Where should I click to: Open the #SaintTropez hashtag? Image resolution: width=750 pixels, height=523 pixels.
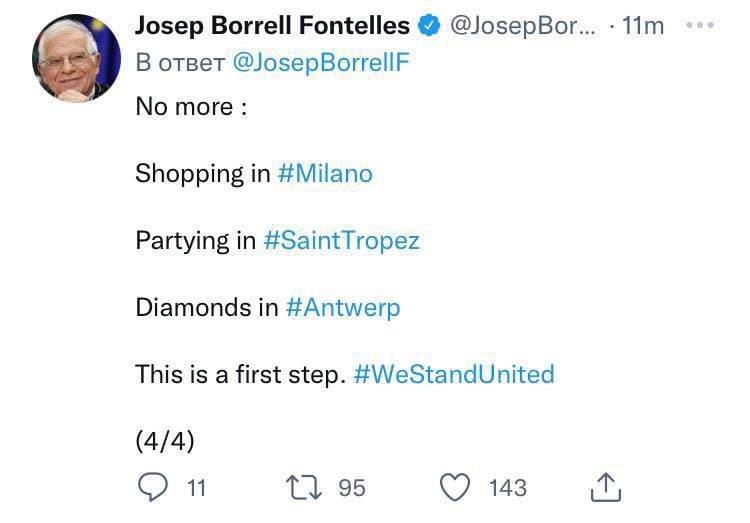pos(341,240)
